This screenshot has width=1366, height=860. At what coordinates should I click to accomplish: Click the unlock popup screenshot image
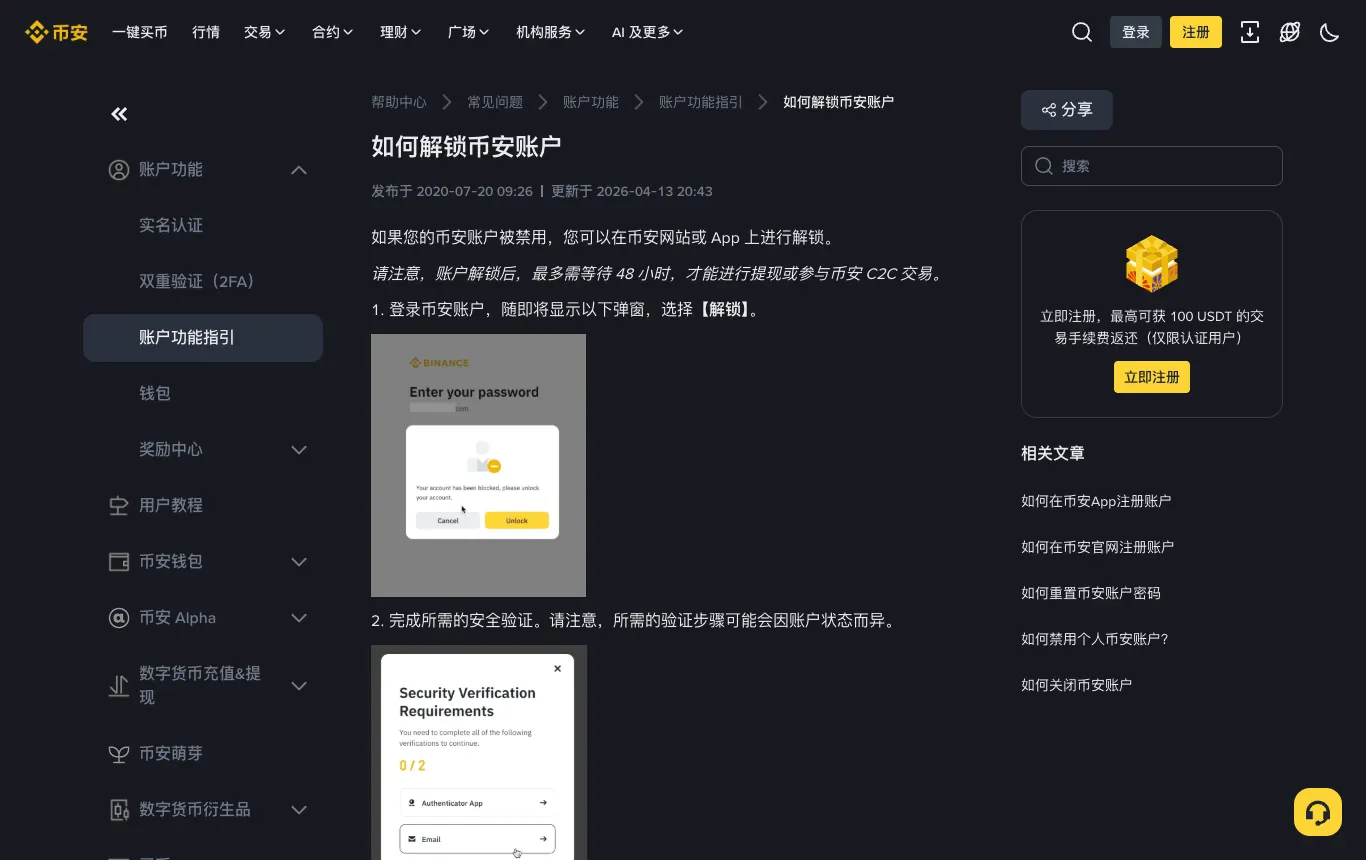pos(478,466)
